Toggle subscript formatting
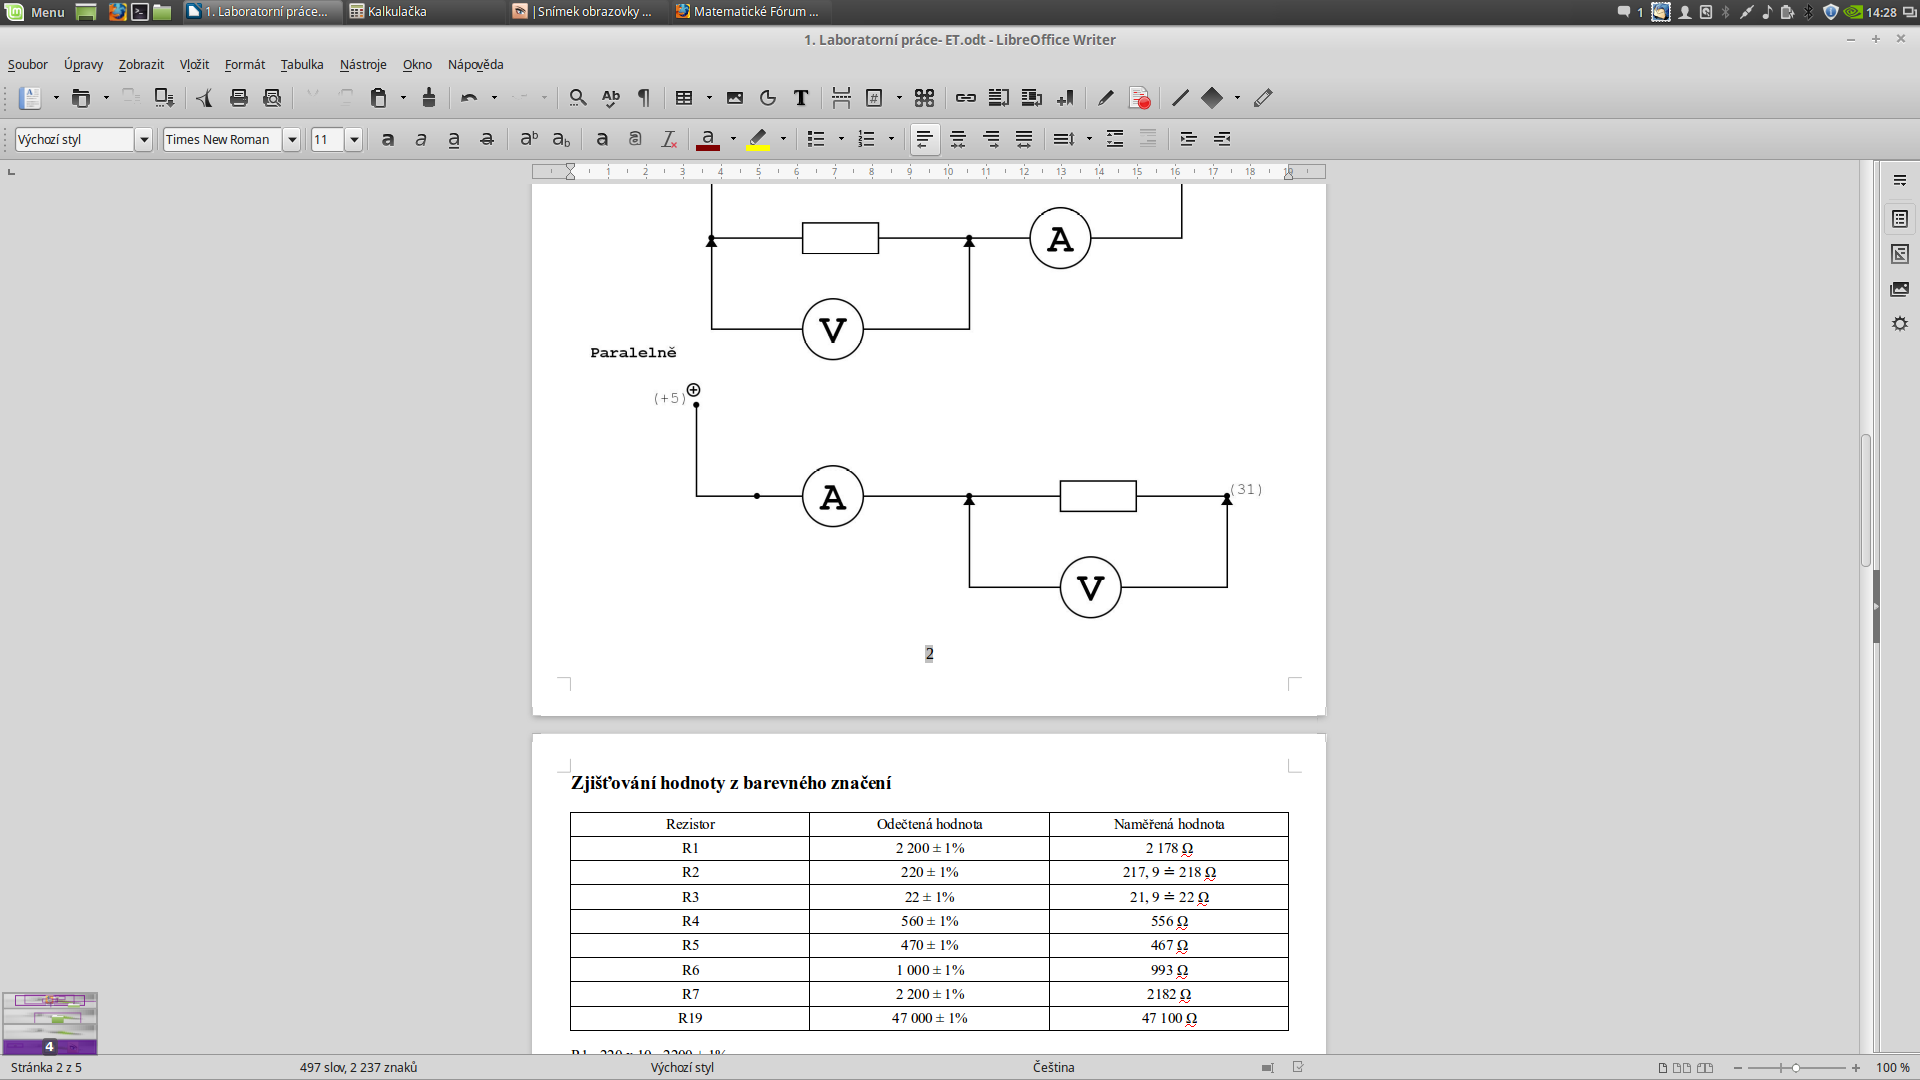Screen dimensions: 1920x1080 tap(562, 139)
